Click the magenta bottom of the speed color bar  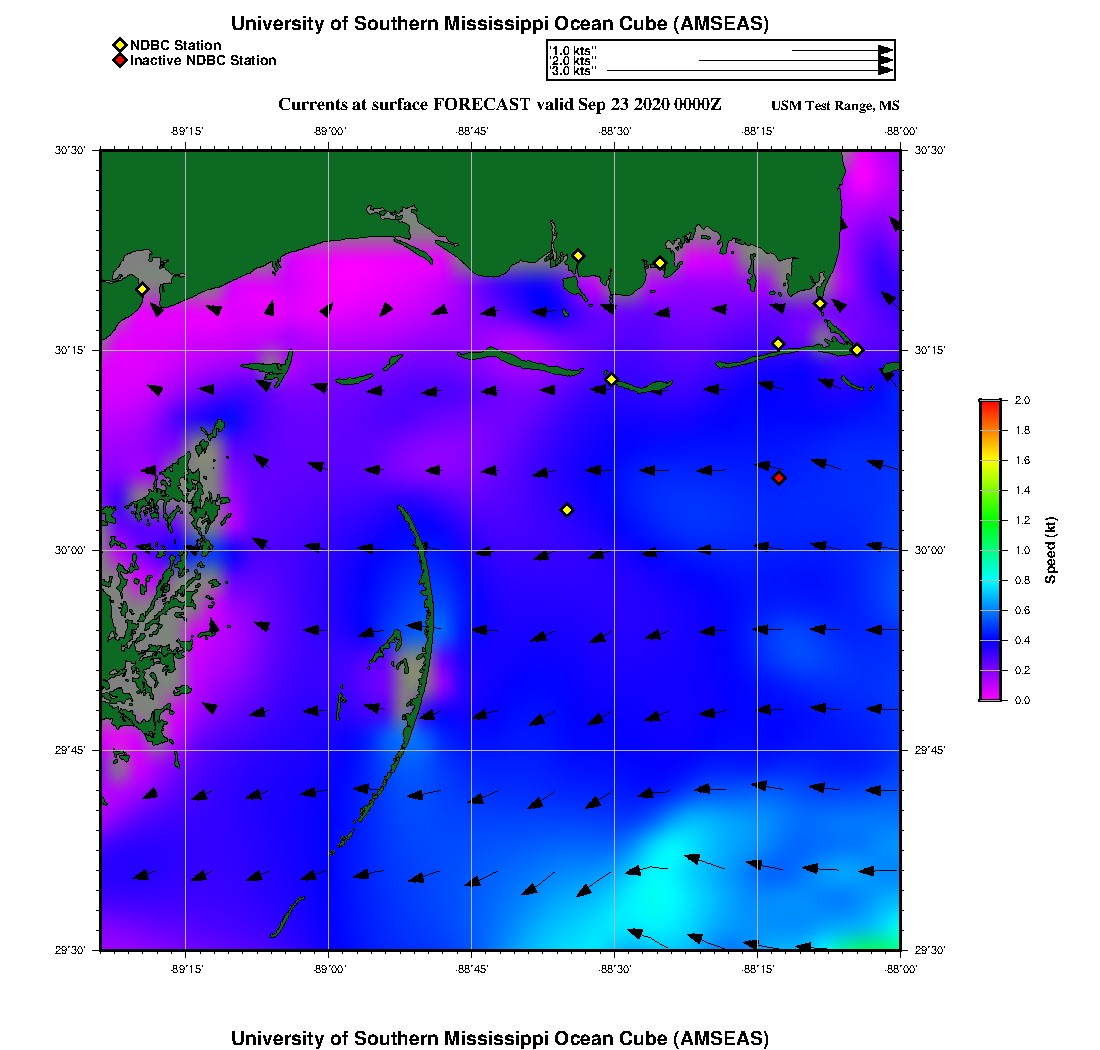(x=990, y=695)
